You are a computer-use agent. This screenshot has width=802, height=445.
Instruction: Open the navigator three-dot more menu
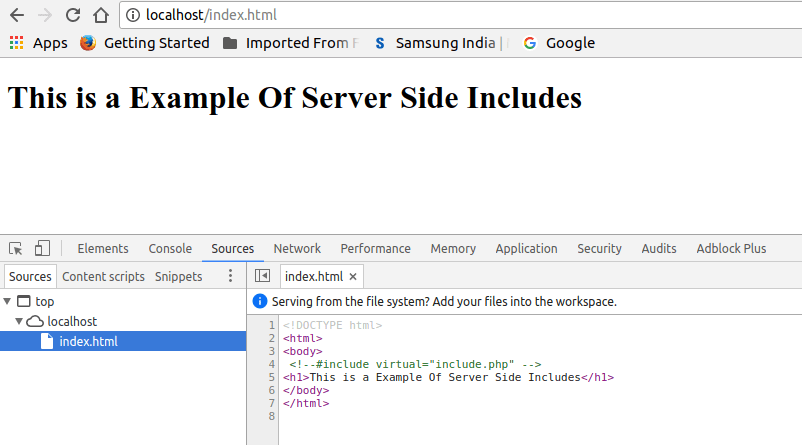click(231, 276)
